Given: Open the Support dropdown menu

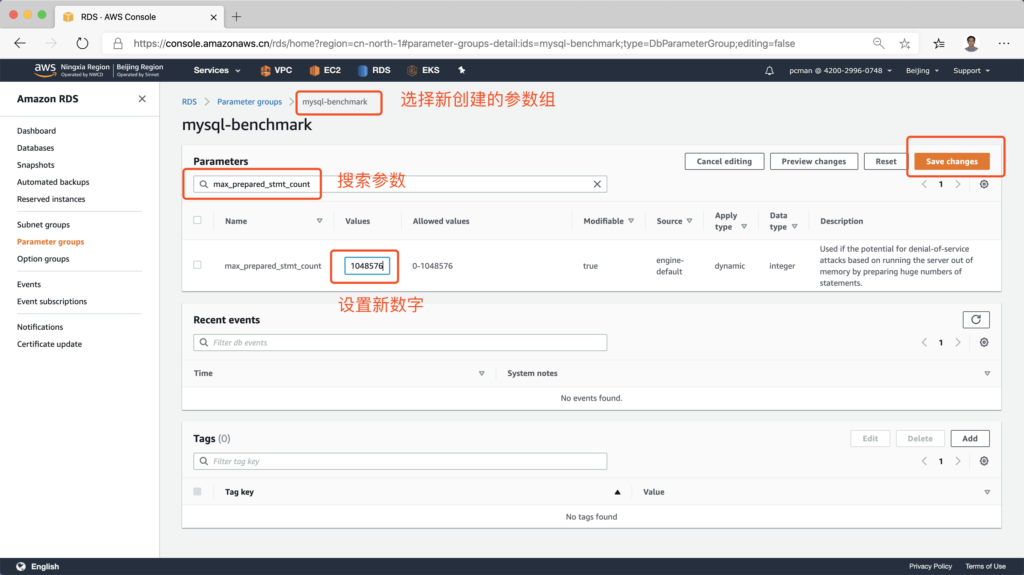Looking at the screenshot, I should [x=971, y=71].
